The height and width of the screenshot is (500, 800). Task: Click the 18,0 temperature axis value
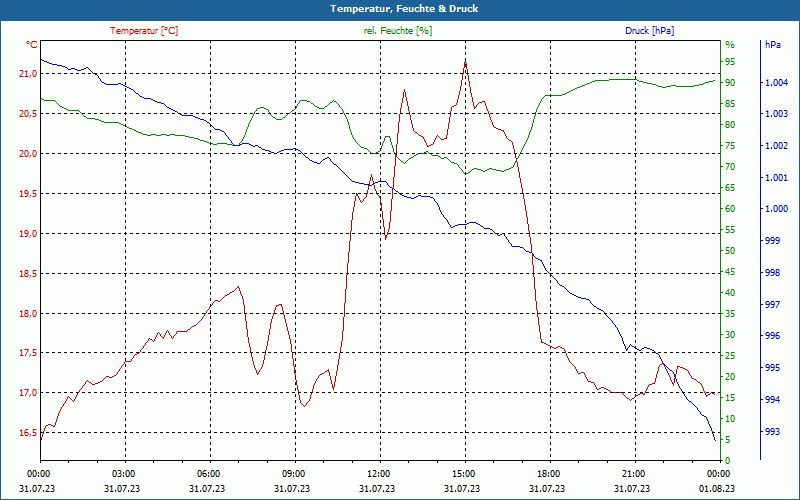tap(28, 313)
